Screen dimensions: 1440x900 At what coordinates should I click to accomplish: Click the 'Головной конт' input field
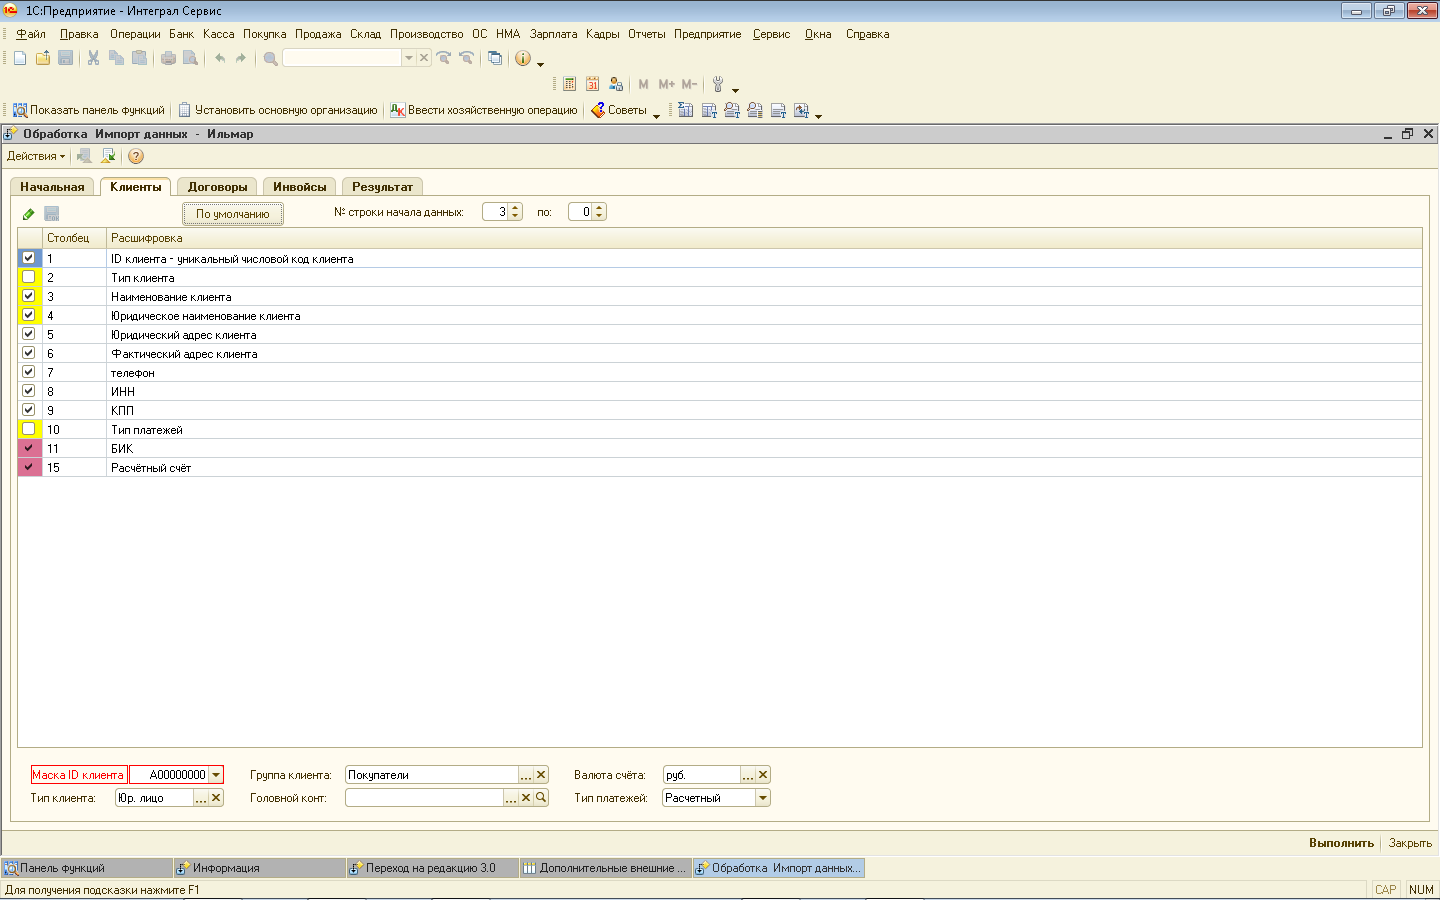coord(424,798)
